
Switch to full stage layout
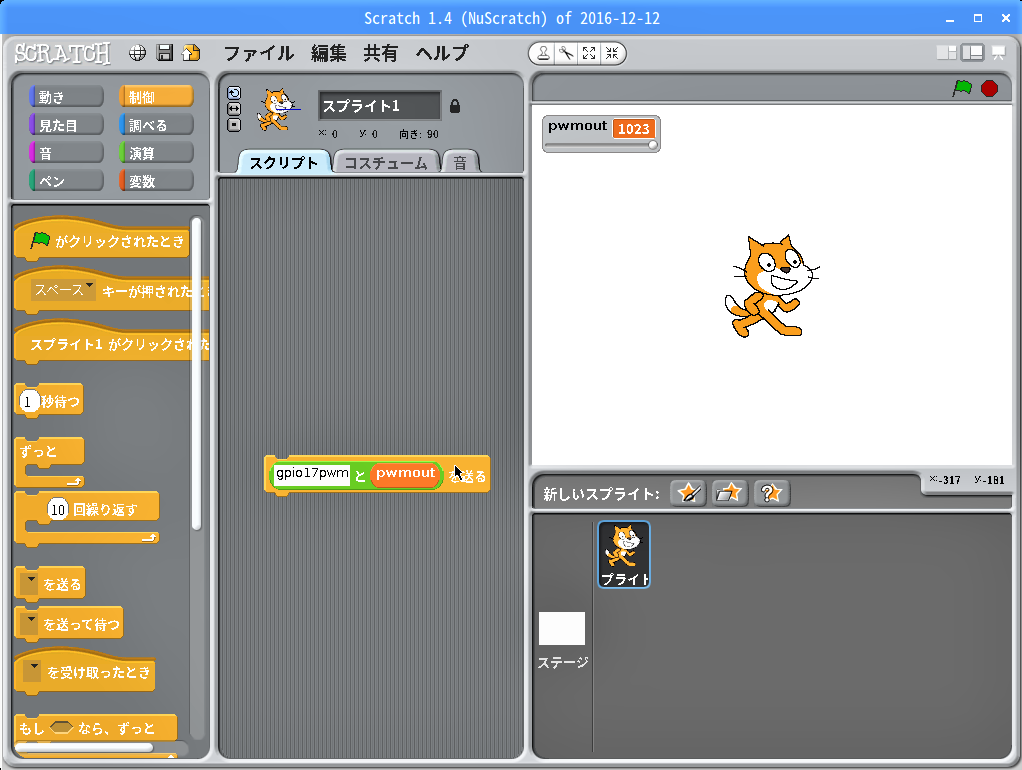click(972, 53)
